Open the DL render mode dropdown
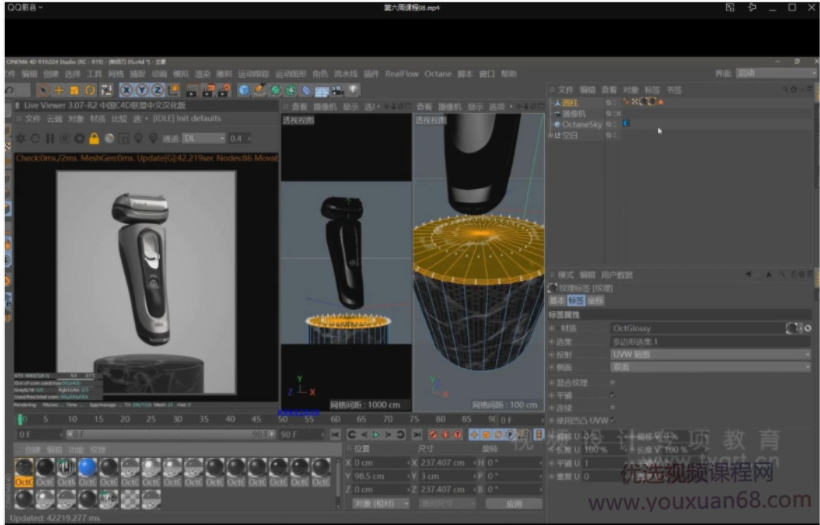 click(x=203, y=138)
